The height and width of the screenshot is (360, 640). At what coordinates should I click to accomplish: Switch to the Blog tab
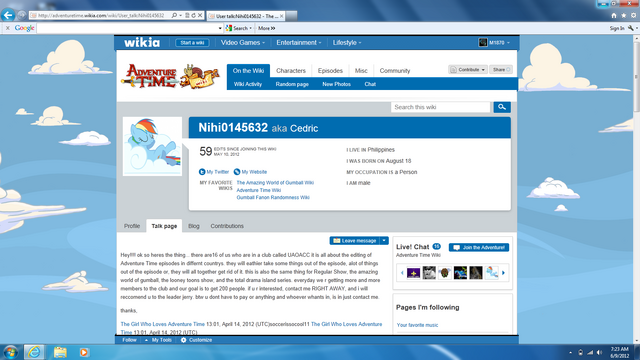tap(194, 226)
